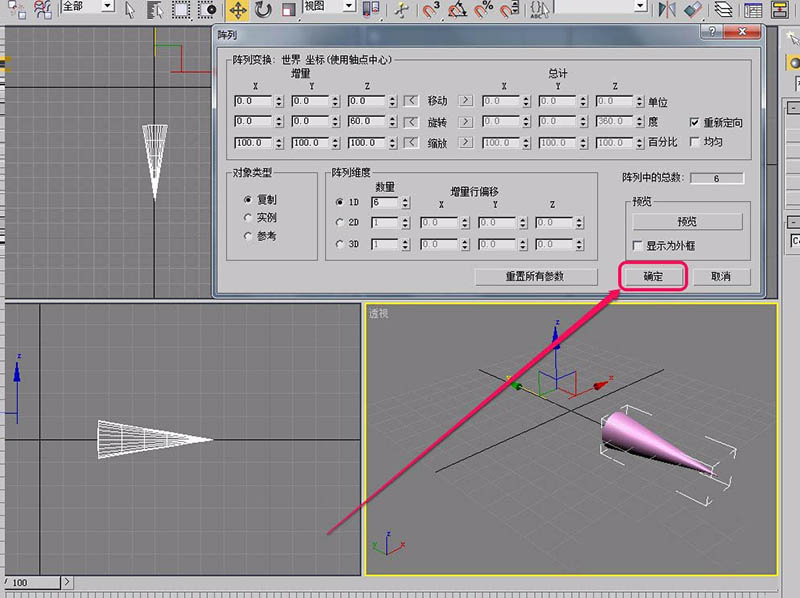Viewport: 800px width, 598px height.
Task: Toggle the 3D Snaps icon
Action: tap(432, 10)
